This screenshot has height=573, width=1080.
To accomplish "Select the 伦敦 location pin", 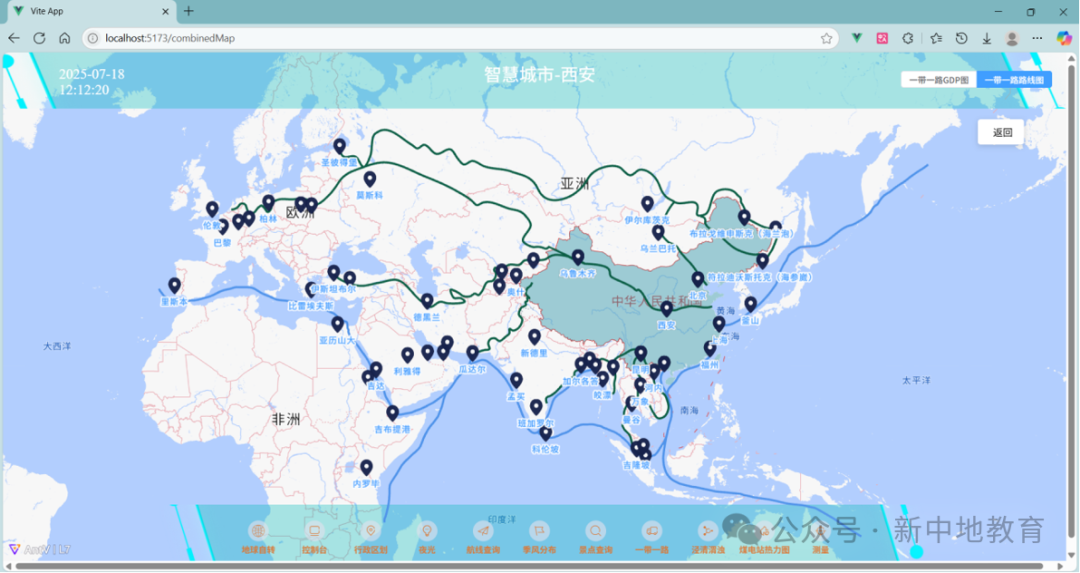I will 212,209.
